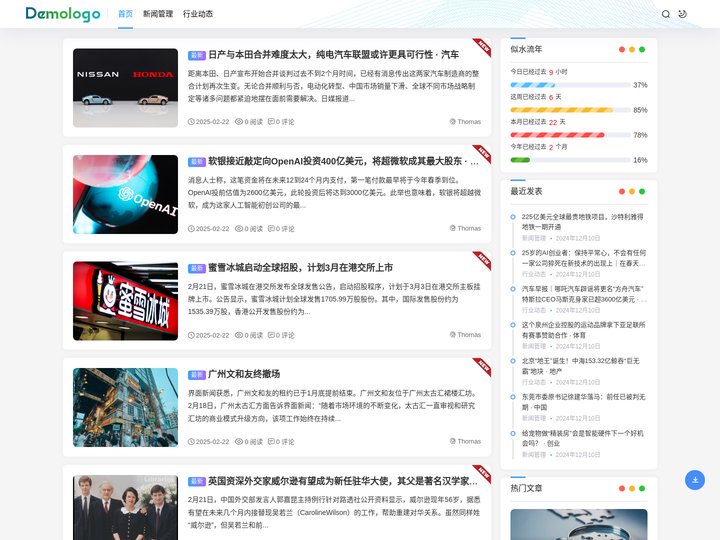
Task: Open article 日产与本田合并难度太大
Action: [333, 55]
